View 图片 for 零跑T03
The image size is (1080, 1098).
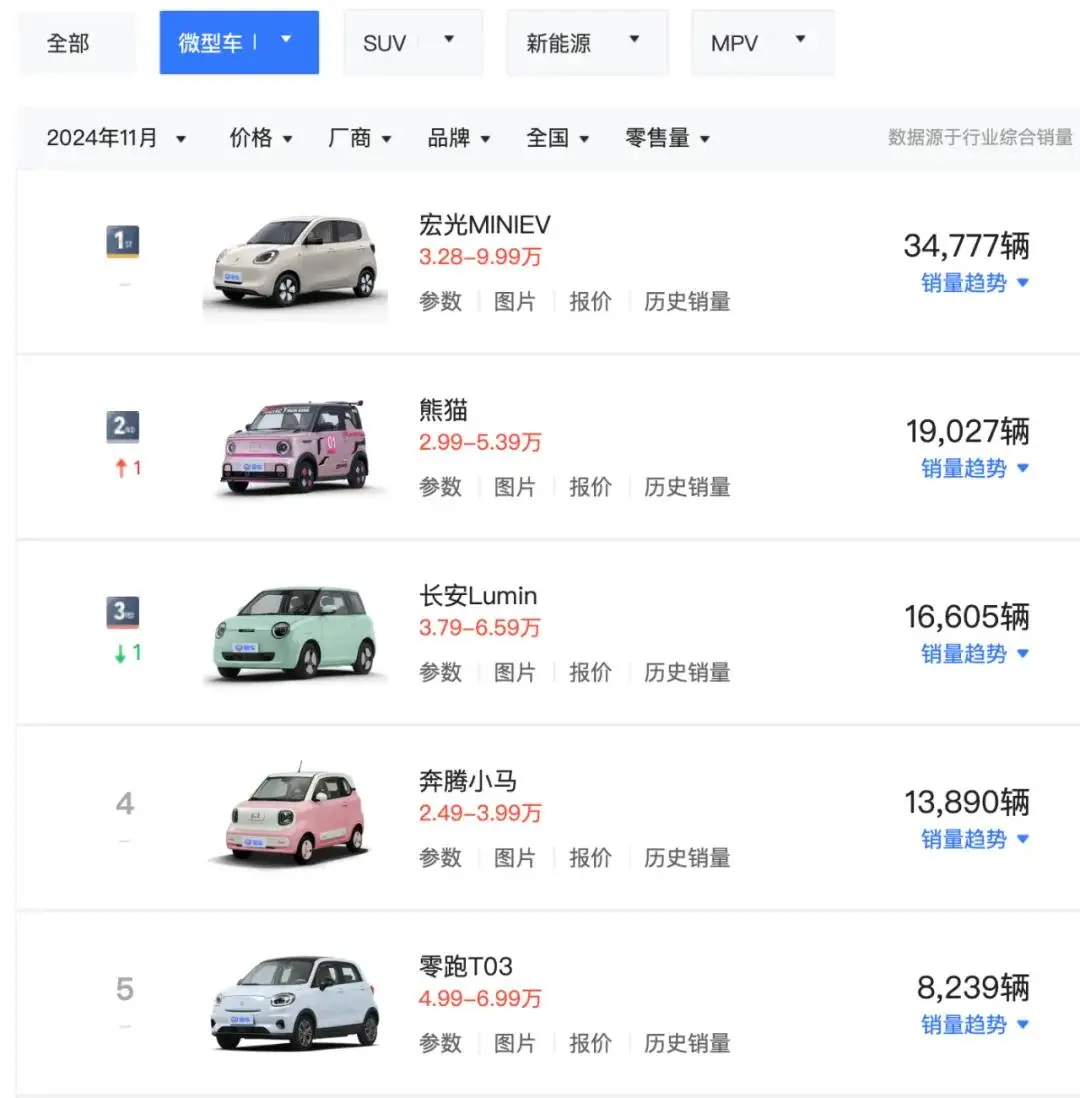tap(515, 1043)
